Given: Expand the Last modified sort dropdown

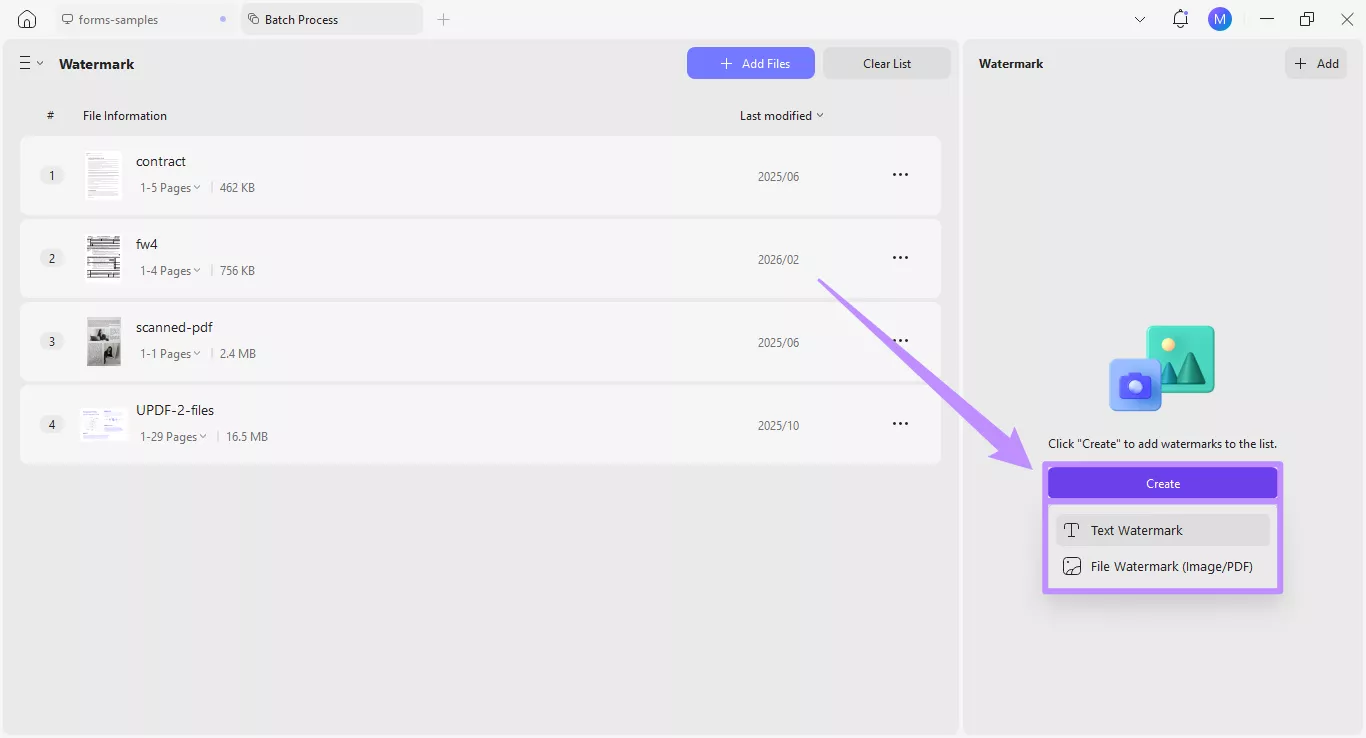Looking at the screenshot, I should click(781, 115).
